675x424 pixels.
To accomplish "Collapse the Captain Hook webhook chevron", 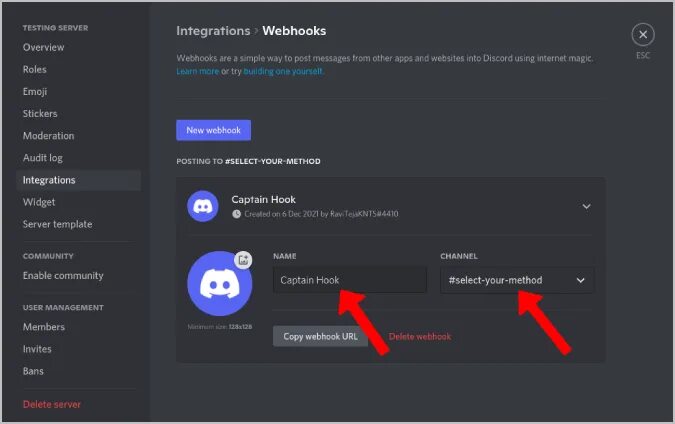I will pyautogui.click(x=586, y=207).
